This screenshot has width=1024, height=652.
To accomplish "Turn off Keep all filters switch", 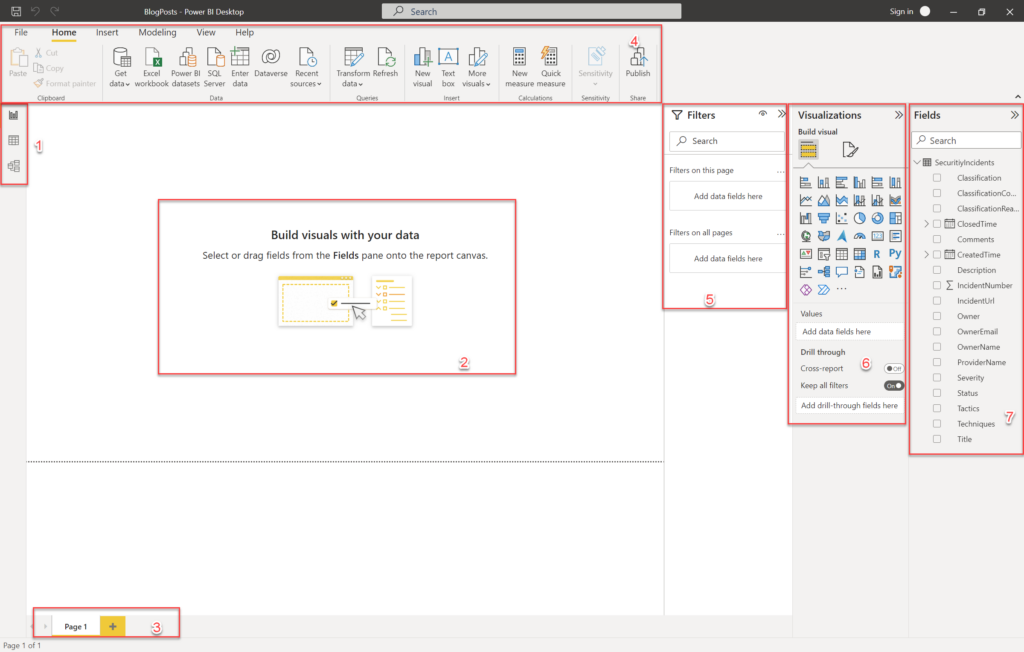I will click(893, 385).
